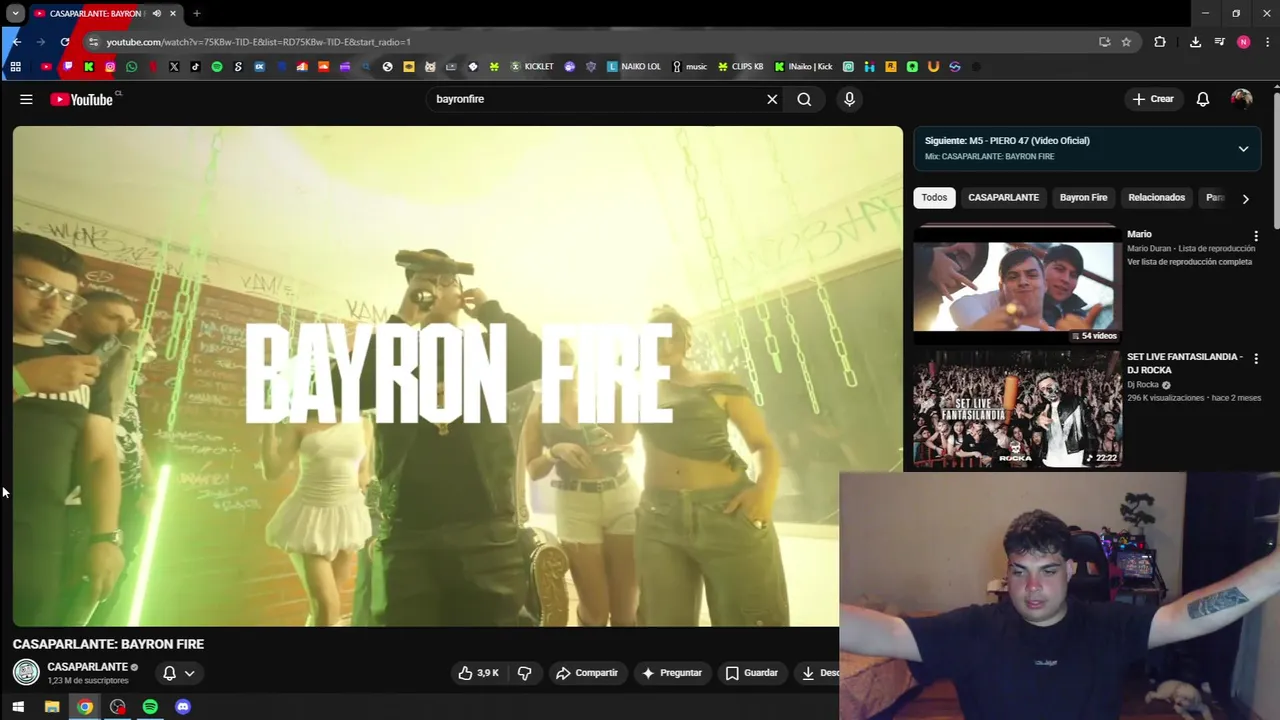This screenshot has width=1280, height=720.
Task: Click the BAYRON FIRE video player
Action: coord(457,375)
